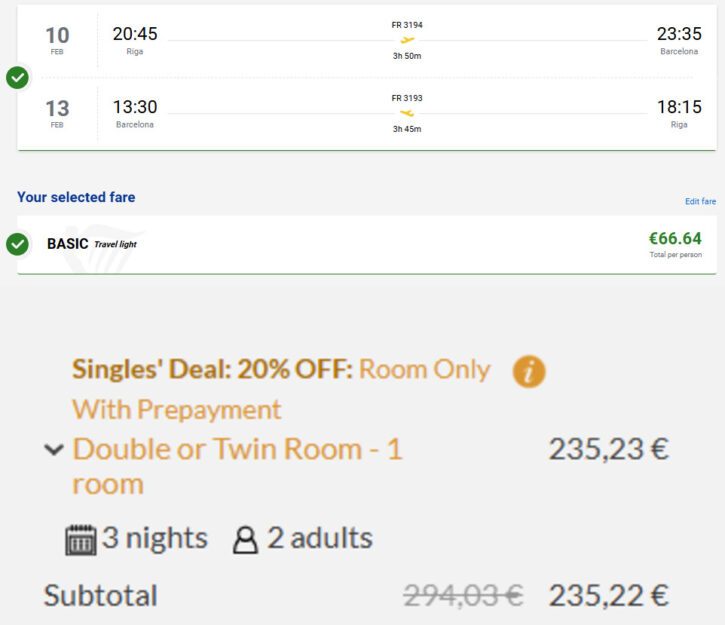The height and width of the screenshot is (625, 725).
Task: Click the struck-through 294,03 € price
Action: pyautogui.click(x=463, y=595)
